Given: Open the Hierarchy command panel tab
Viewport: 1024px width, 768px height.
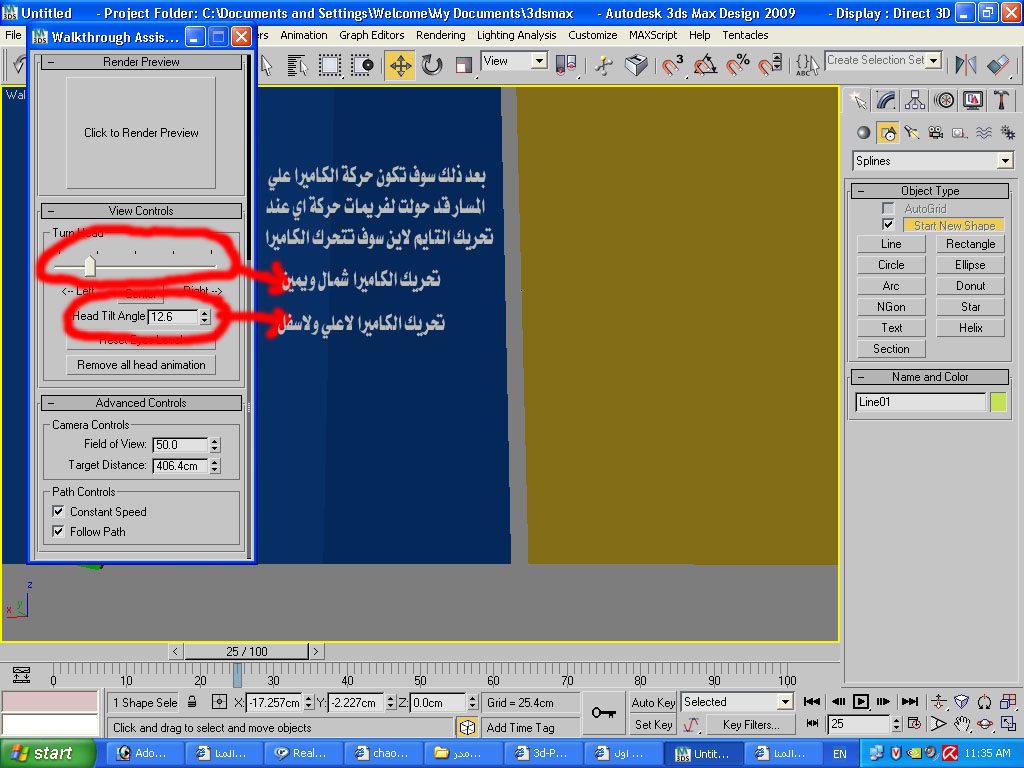Looking at the screenshot, I should [x=915, y=100].
